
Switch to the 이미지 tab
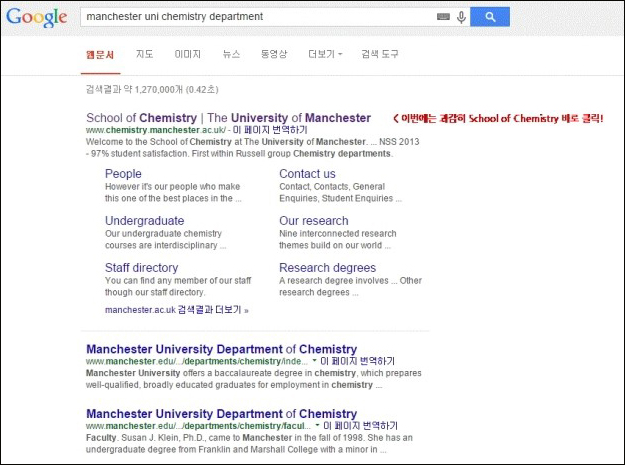tap(188, 54)
